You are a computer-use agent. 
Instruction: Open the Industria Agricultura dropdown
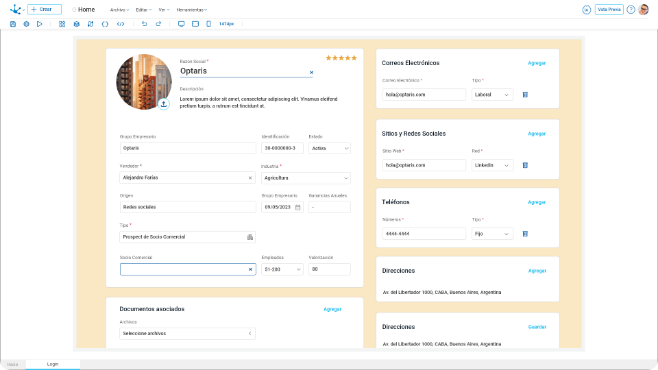tap(306, 178)
